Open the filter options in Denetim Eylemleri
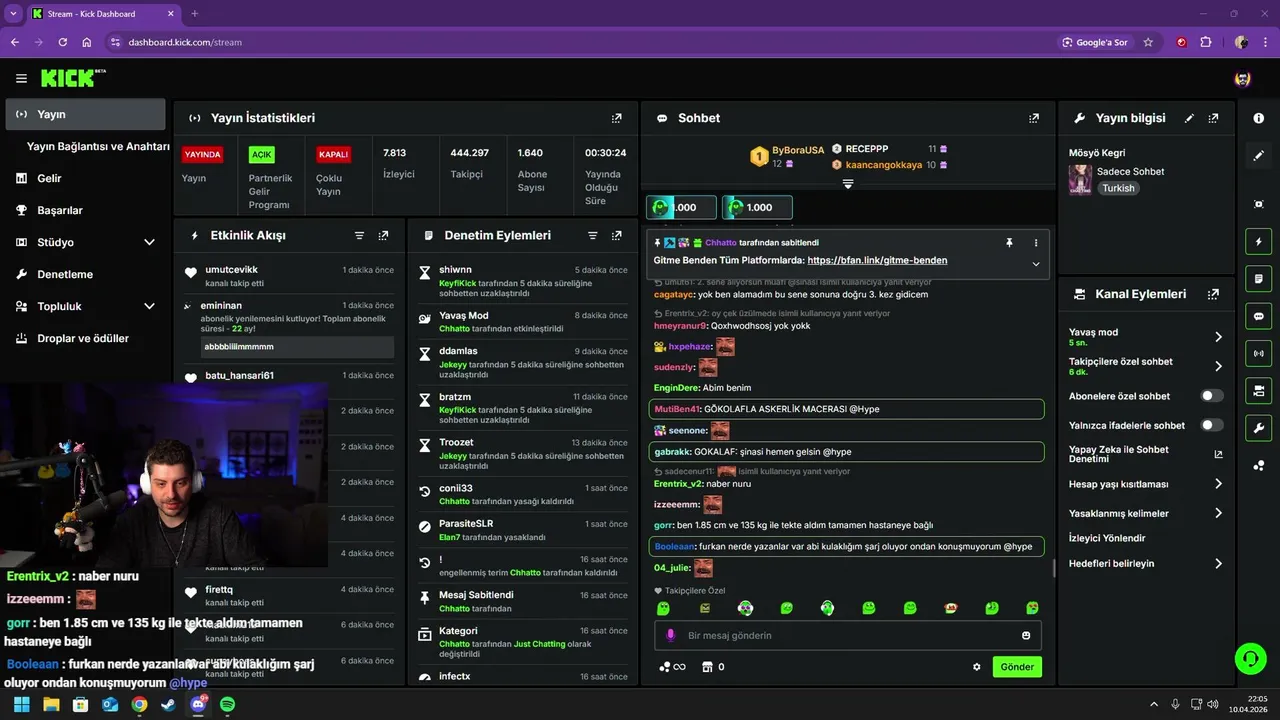 coord(592,236)
